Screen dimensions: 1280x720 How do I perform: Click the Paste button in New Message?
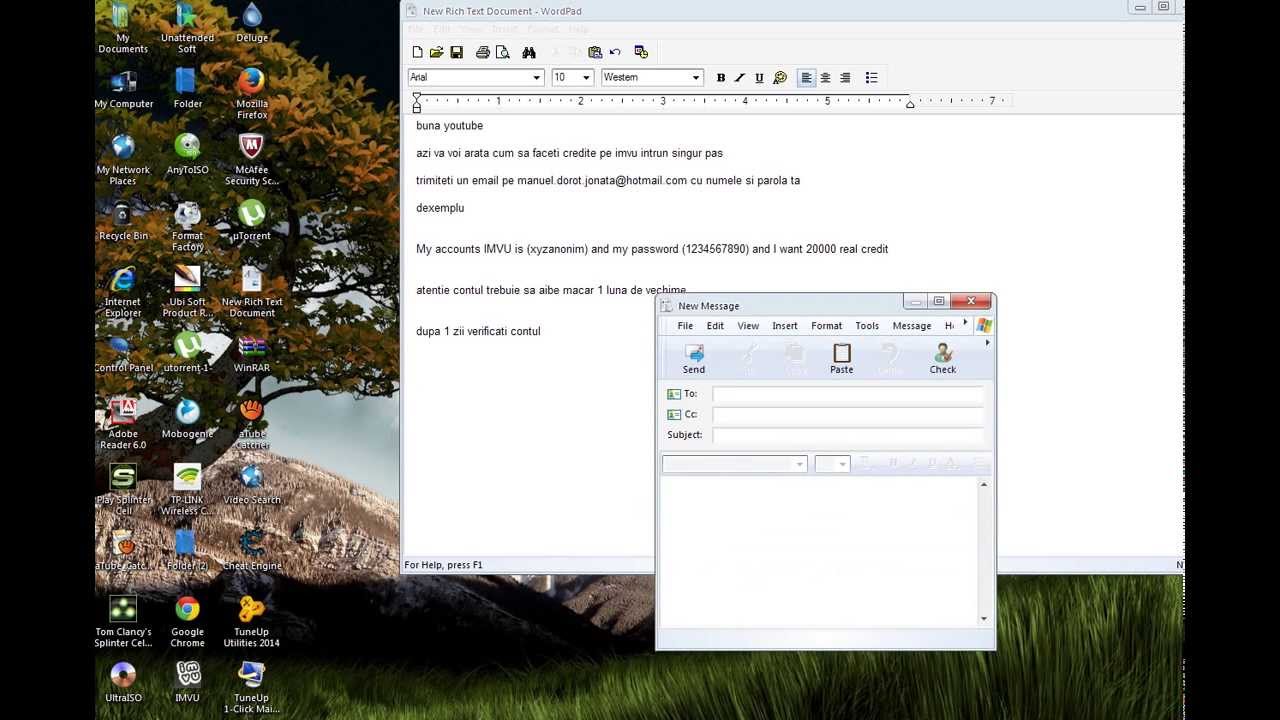pos(842,359)
